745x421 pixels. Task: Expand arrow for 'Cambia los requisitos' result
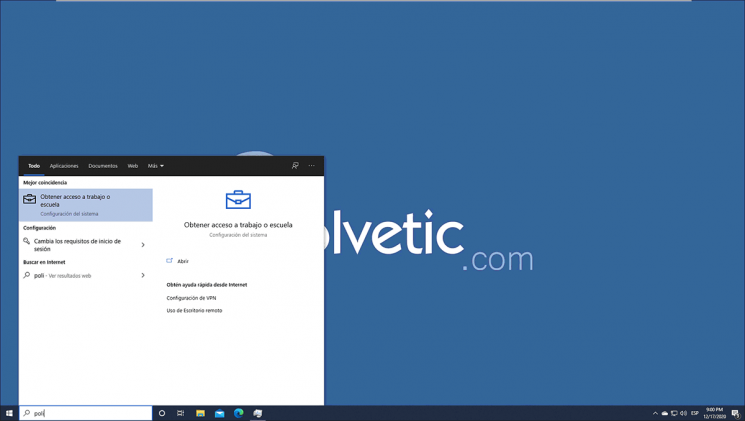pyautogui.click(x=143, y=245)
